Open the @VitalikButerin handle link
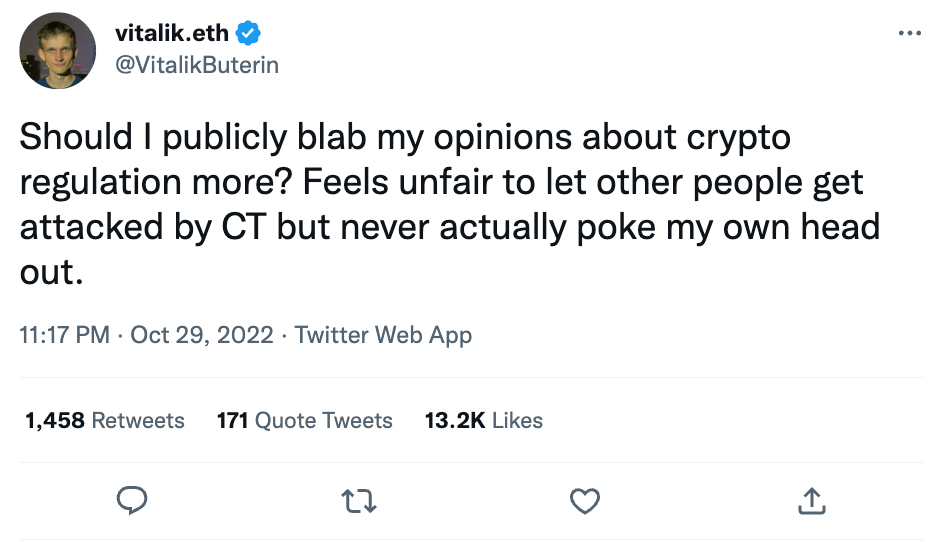This screenshot has width=946, height=542. pos(197,65)
